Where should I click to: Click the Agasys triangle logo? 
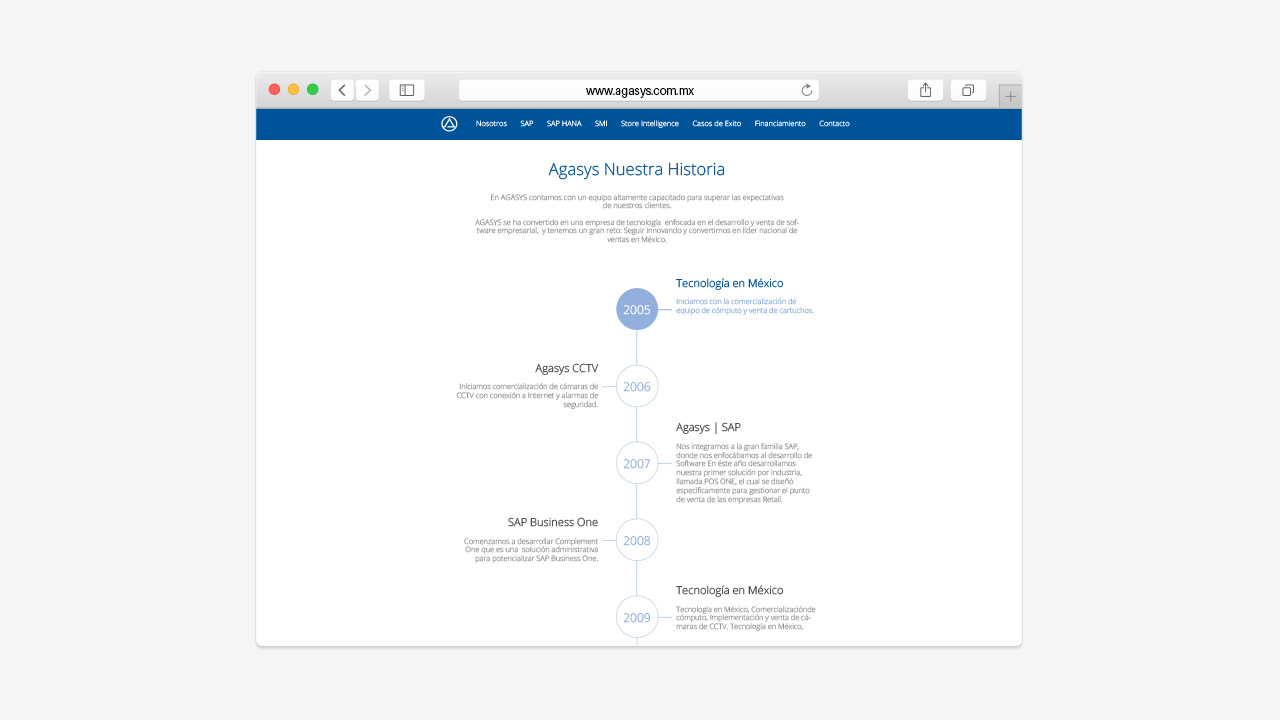[x=449, y=124]
